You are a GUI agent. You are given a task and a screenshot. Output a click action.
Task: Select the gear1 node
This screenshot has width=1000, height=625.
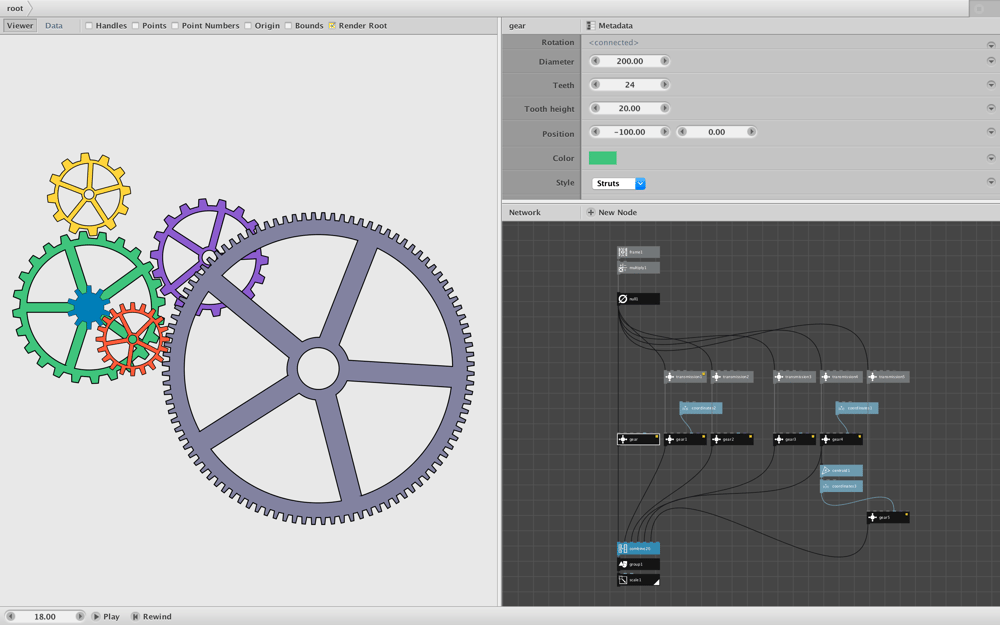tap(686, 439)
